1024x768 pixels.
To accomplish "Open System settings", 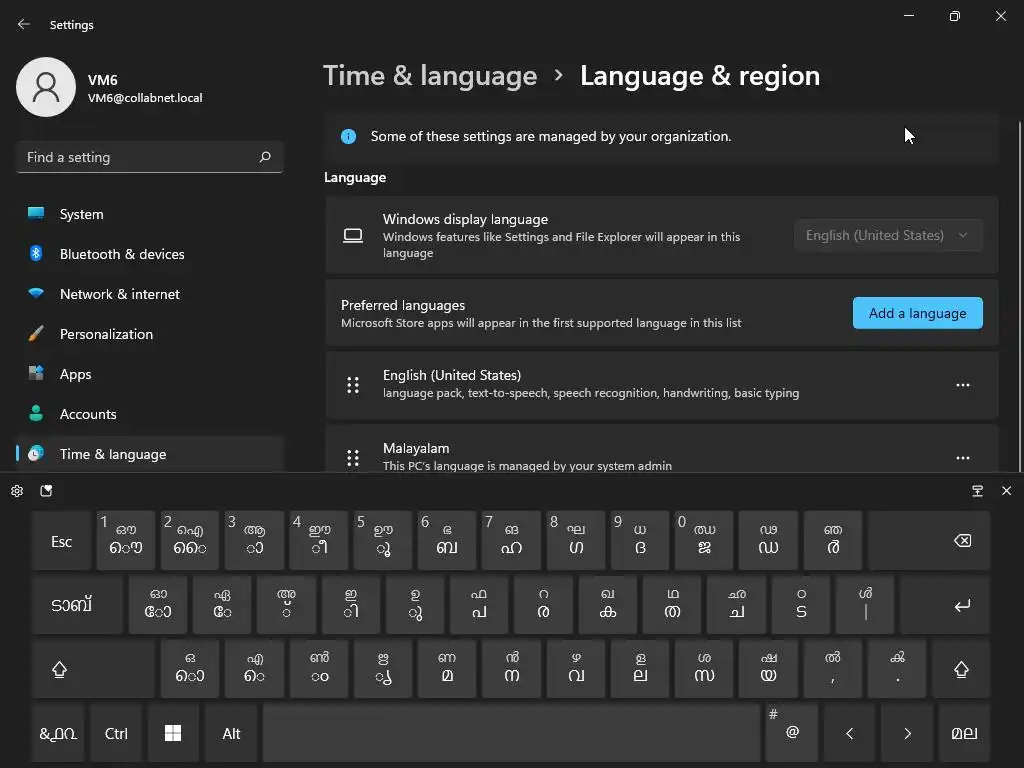I will 150,214.
